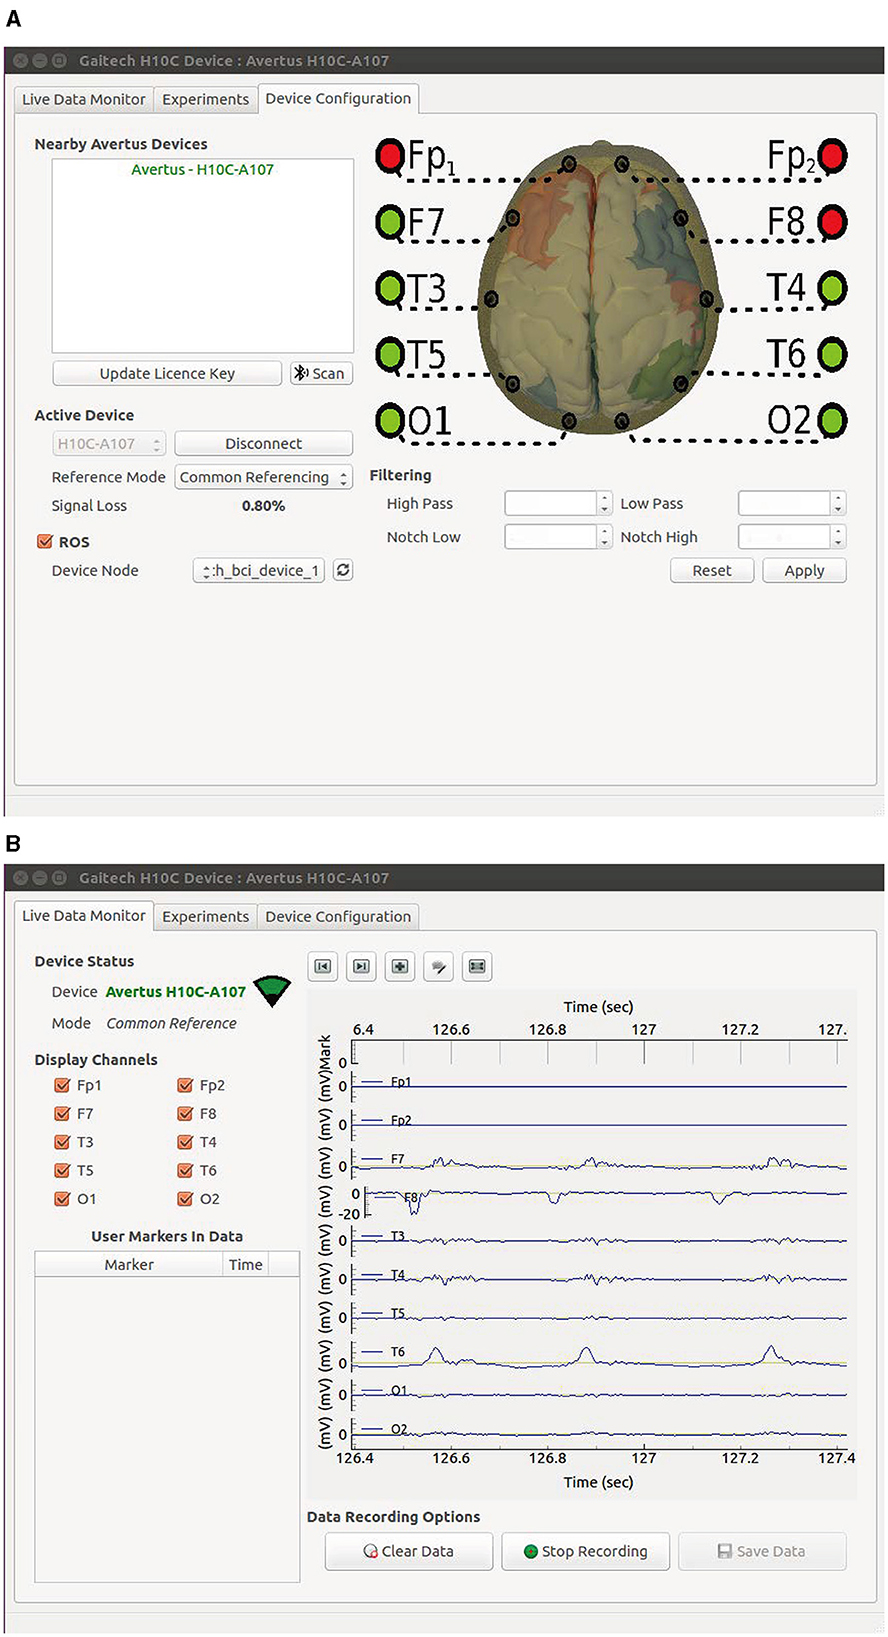
Task: Click the green O2 electrode indicator
Action: [832, 420]
